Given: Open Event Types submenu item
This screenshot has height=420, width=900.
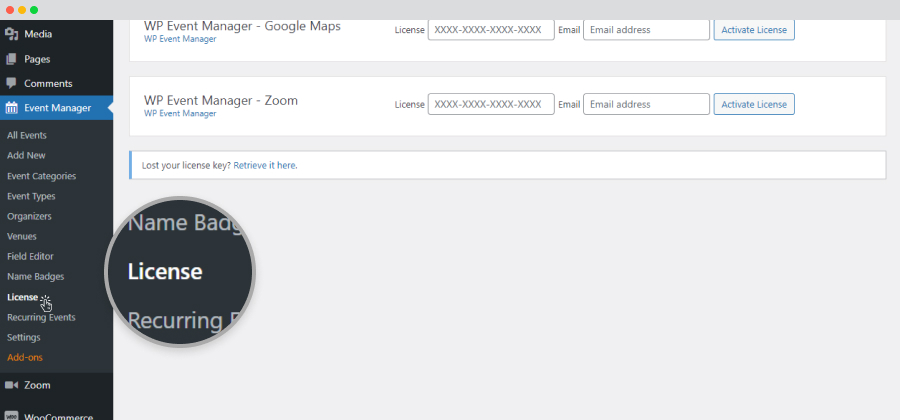Looking at the screenshot, I should click(x=31, y=196).
